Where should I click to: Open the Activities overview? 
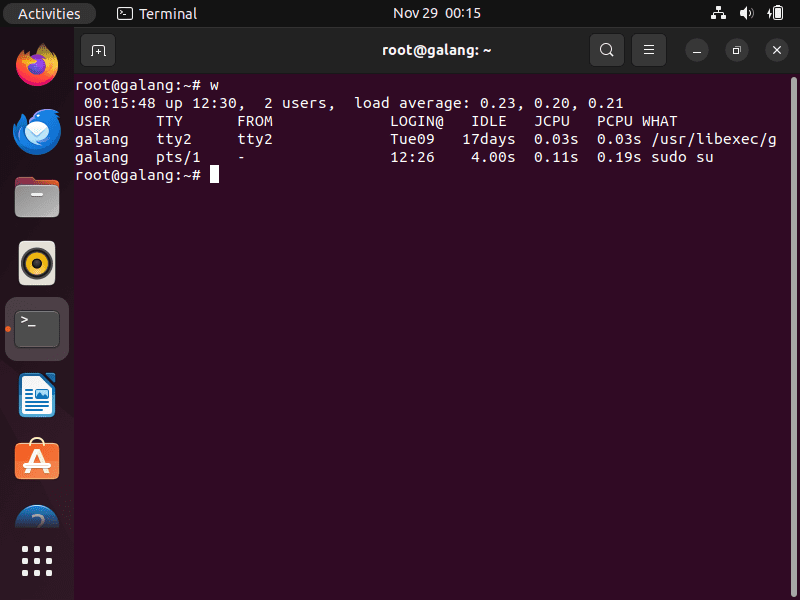(49, 13)
